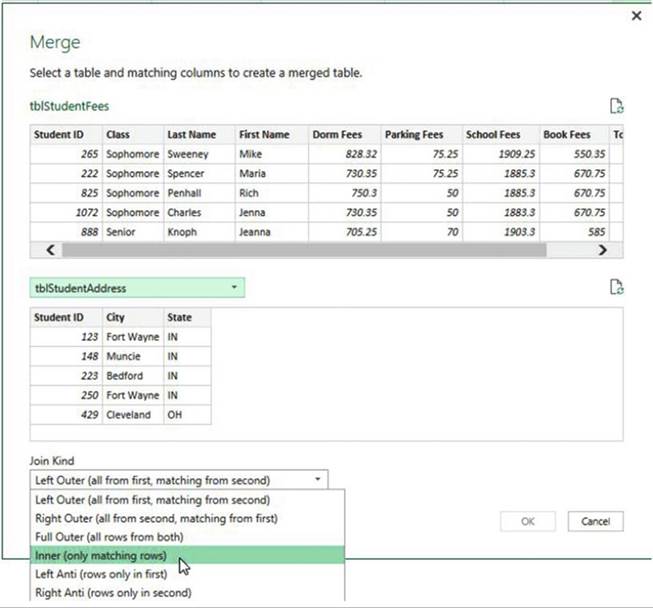Screen dimensions: 653x608
Task: Expand the Join Kind dropdown
Action: tap(318, 480)
